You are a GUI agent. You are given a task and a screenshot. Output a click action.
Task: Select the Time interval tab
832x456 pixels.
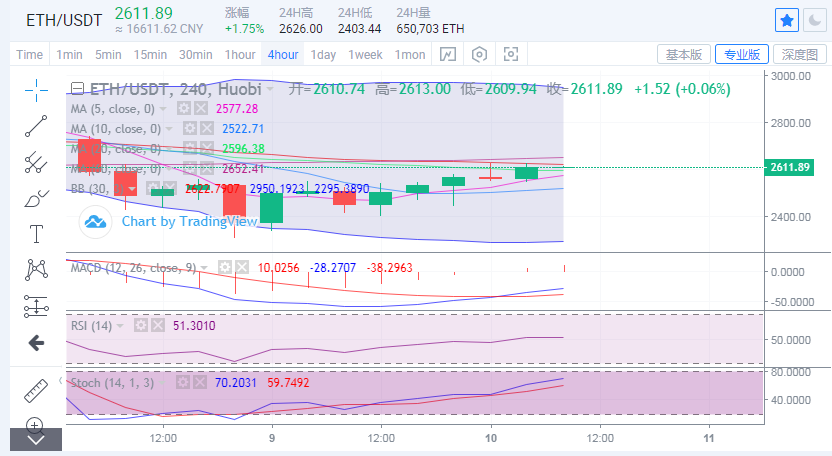[29, 55]
